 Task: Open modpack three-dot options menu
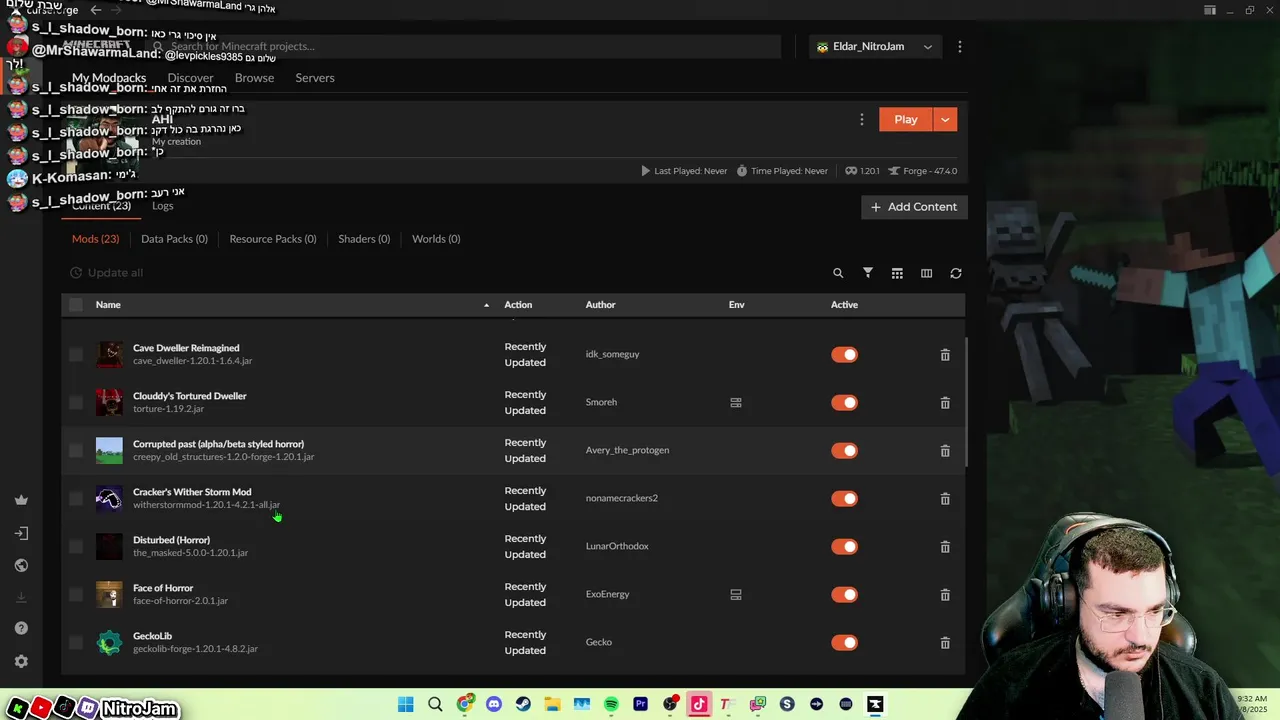pos(861,119)
